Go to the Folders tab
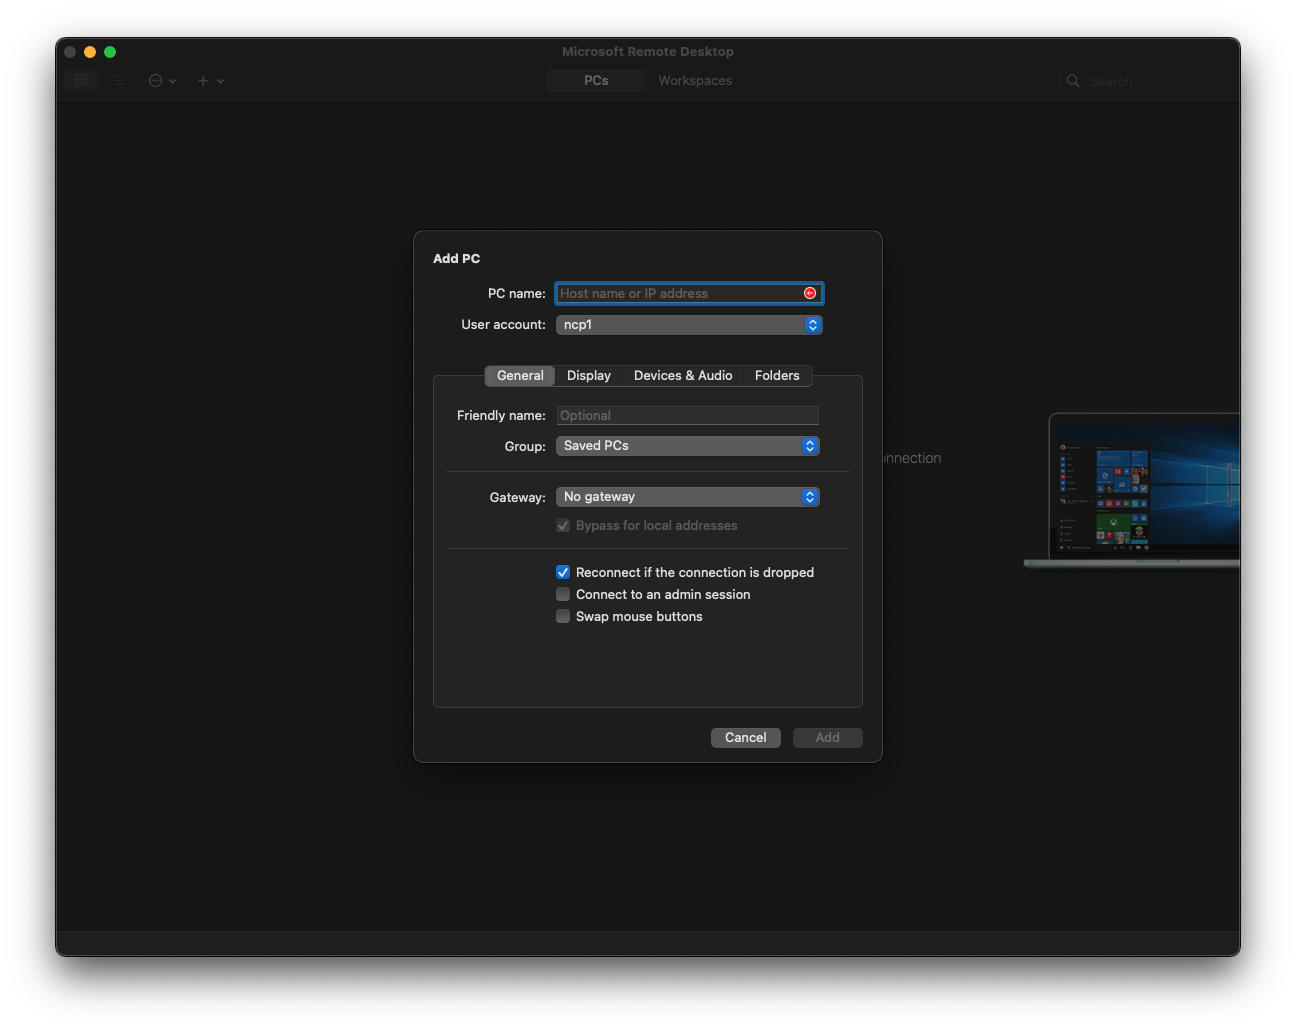 point(777,376)
